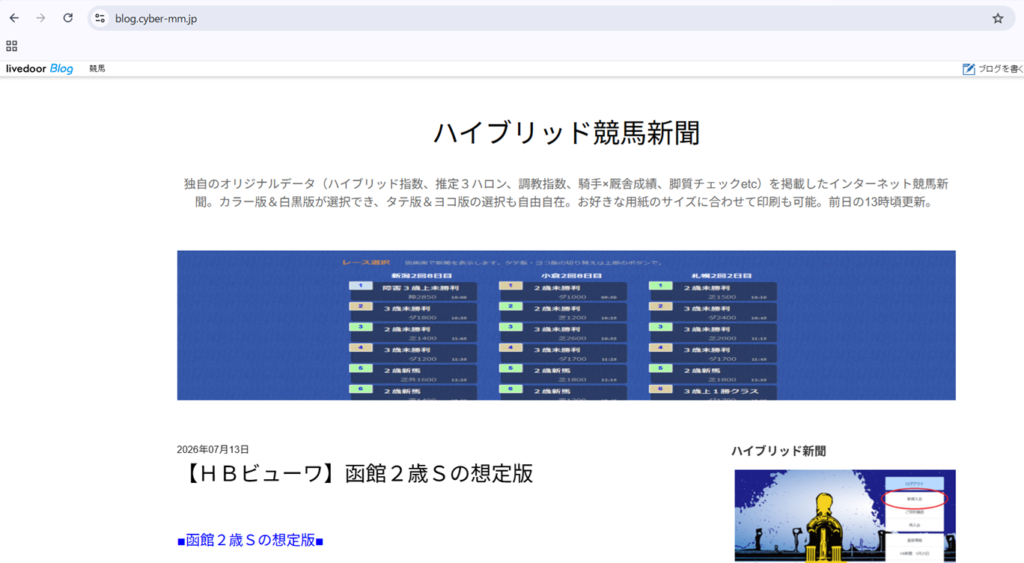
Task: Open the post 【ＨＢビューワ】函館２歳Ｓの想定版
Action: tap(355, 474)
